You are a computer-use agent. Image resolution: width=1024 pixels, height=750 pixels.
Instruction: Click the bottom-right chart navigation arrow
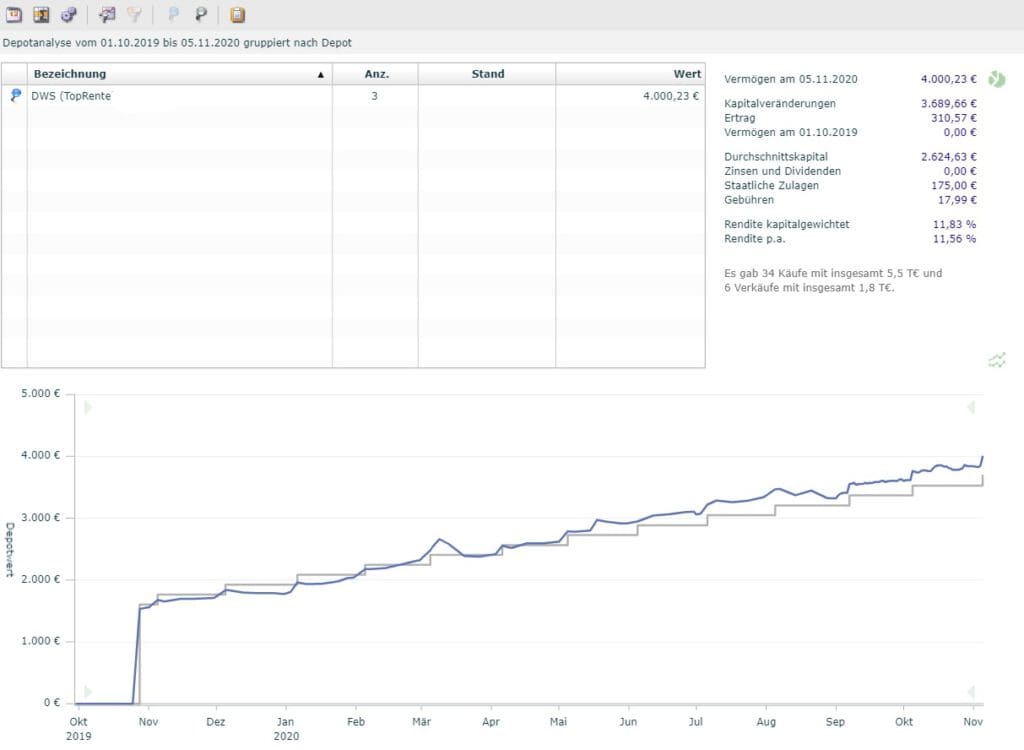click(971, 691)
